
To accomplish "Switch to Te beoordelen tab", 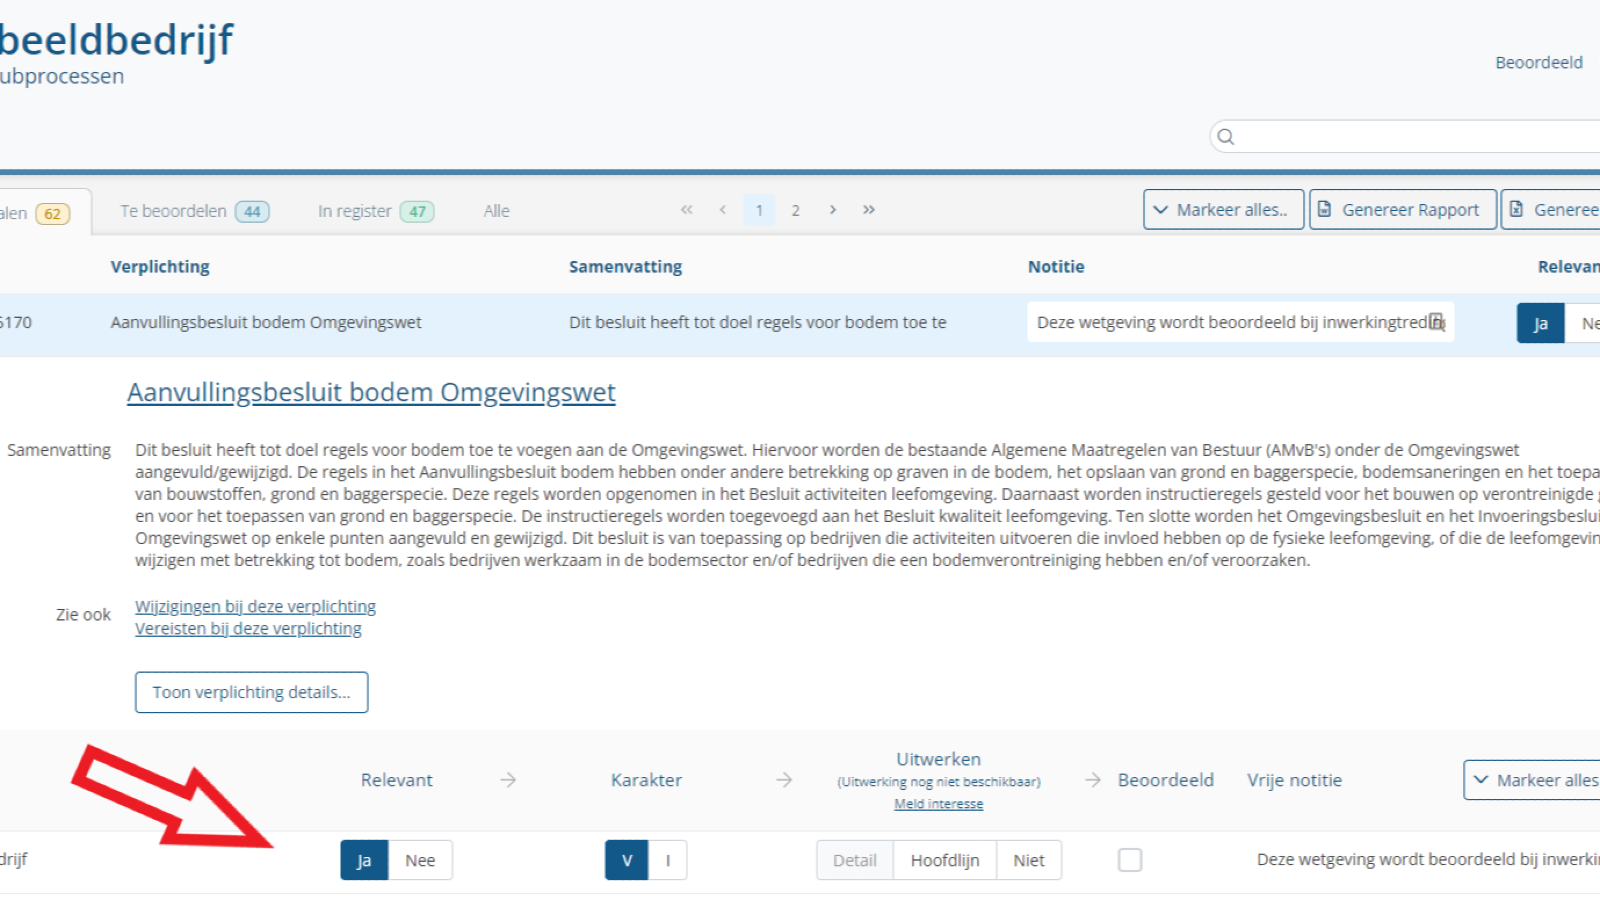I will tap(194, 211).
